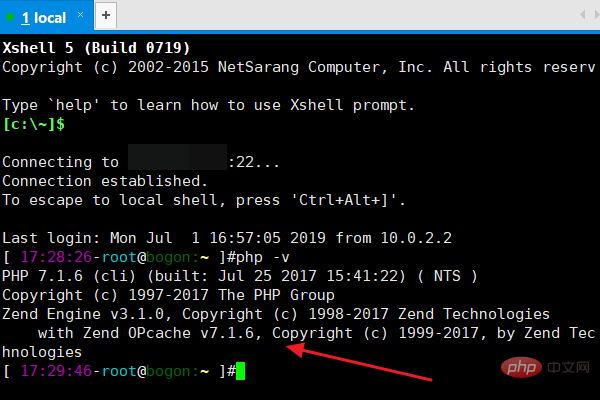
Task: Click the local "[c:\~]$" prompt
Action: pos(34,124)
